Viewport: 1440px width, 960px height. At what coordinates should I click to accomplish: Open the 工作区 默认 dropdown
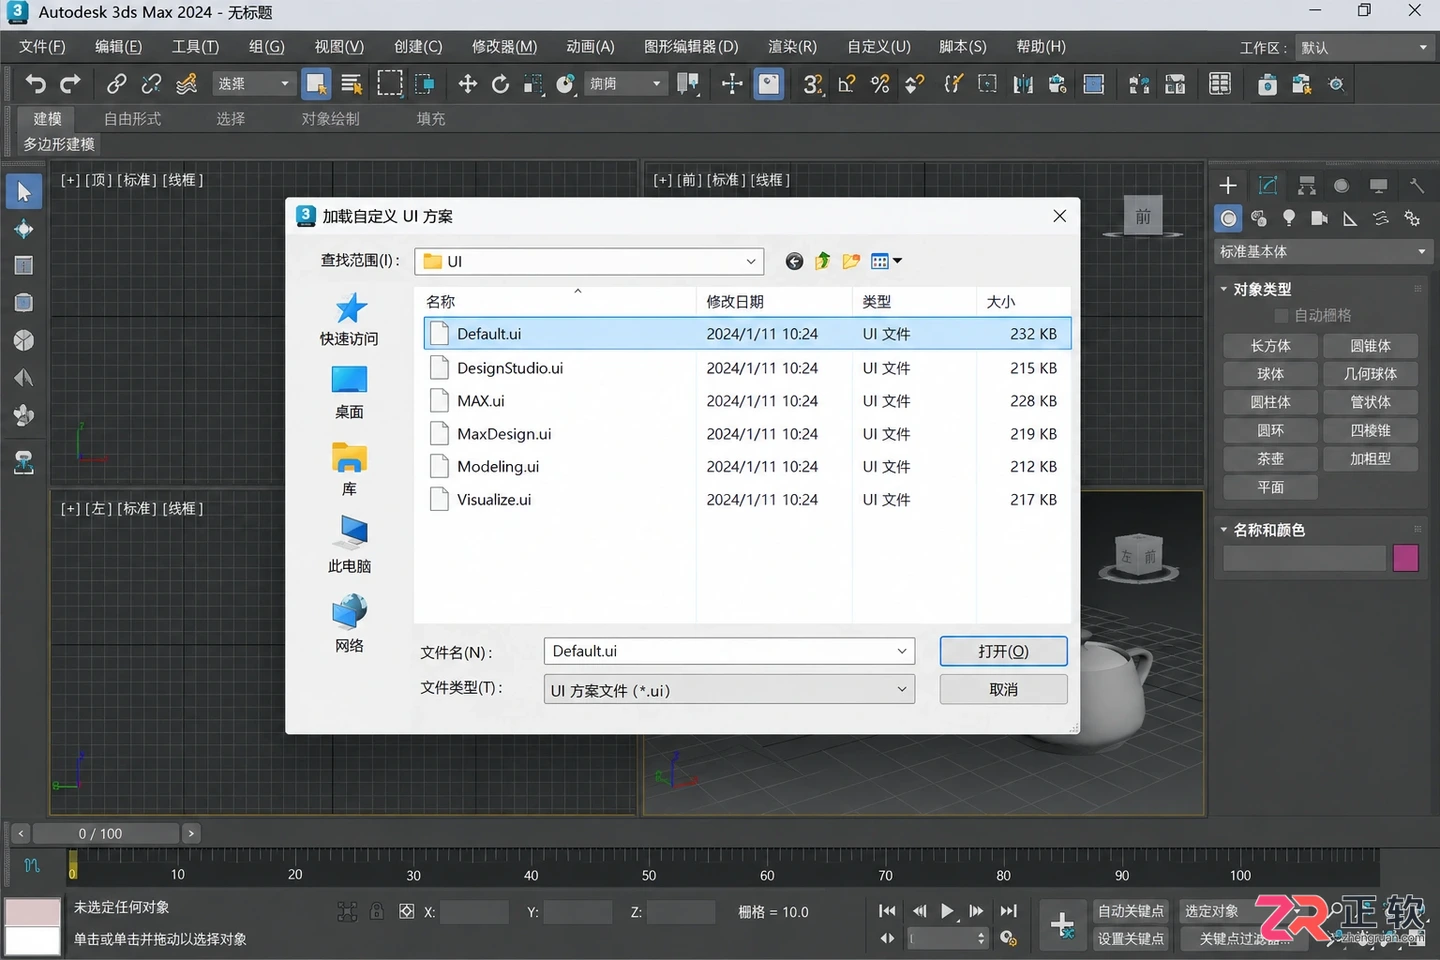pyautogui.click(x=1364, y=48)
